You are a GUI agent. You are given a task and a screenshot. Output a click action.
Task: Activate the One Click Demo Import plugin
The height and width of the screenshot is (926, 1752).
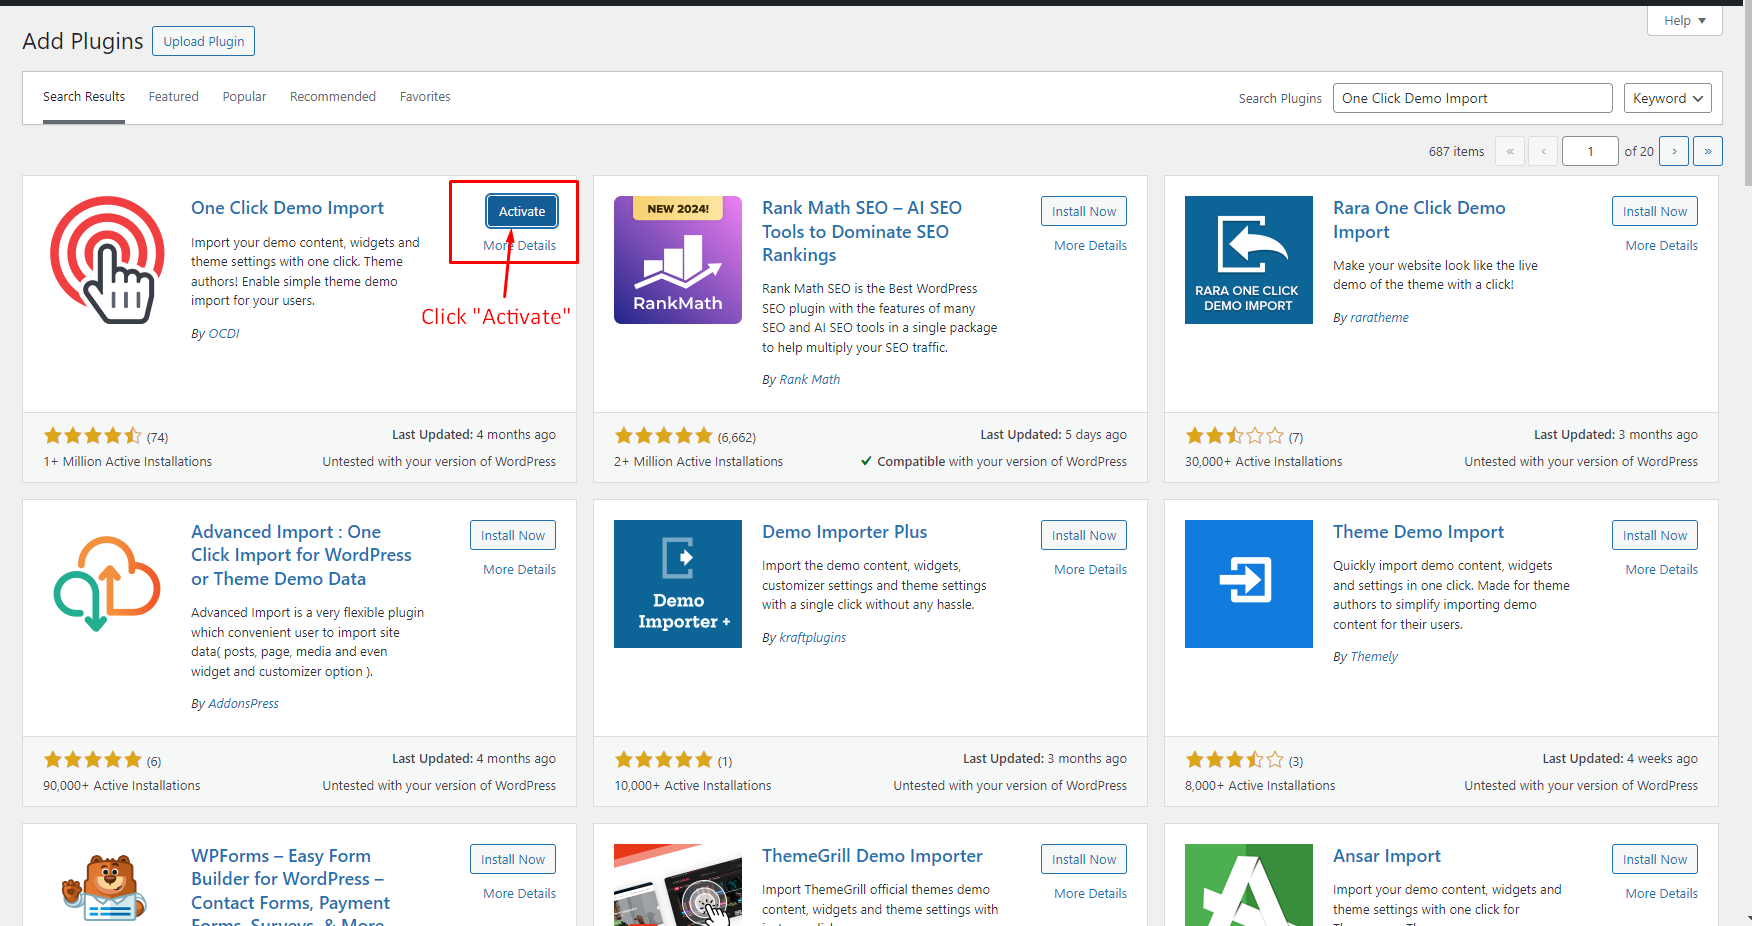522,211
